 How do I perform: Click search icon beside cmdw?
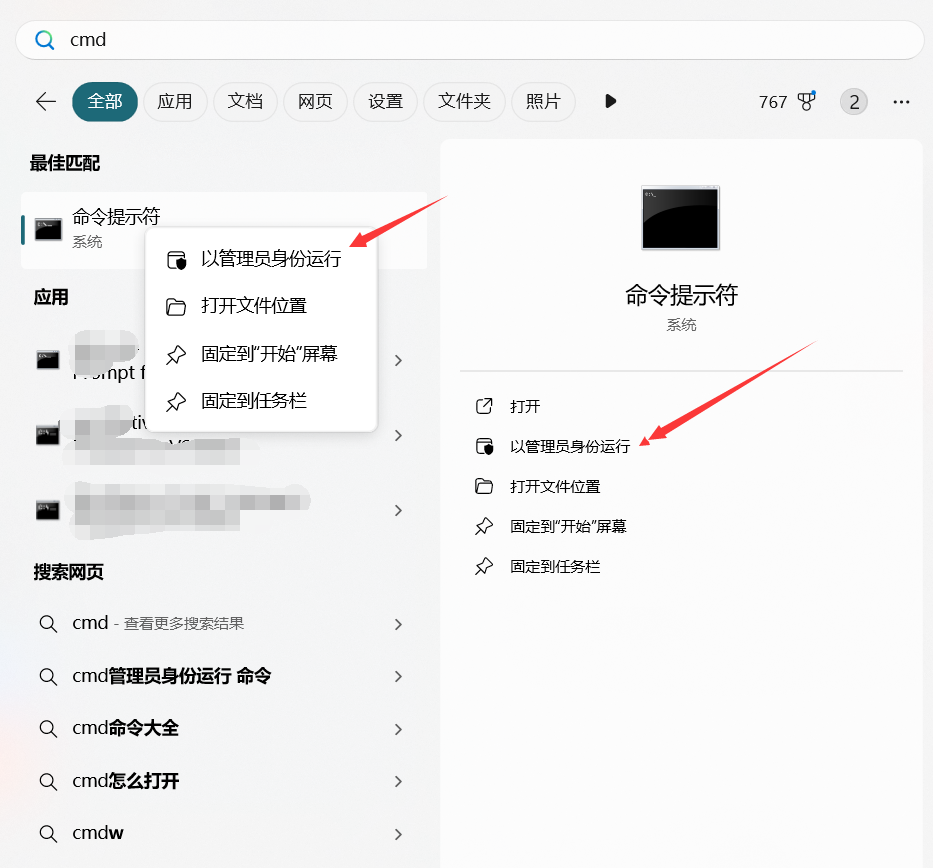coord(48,833)
